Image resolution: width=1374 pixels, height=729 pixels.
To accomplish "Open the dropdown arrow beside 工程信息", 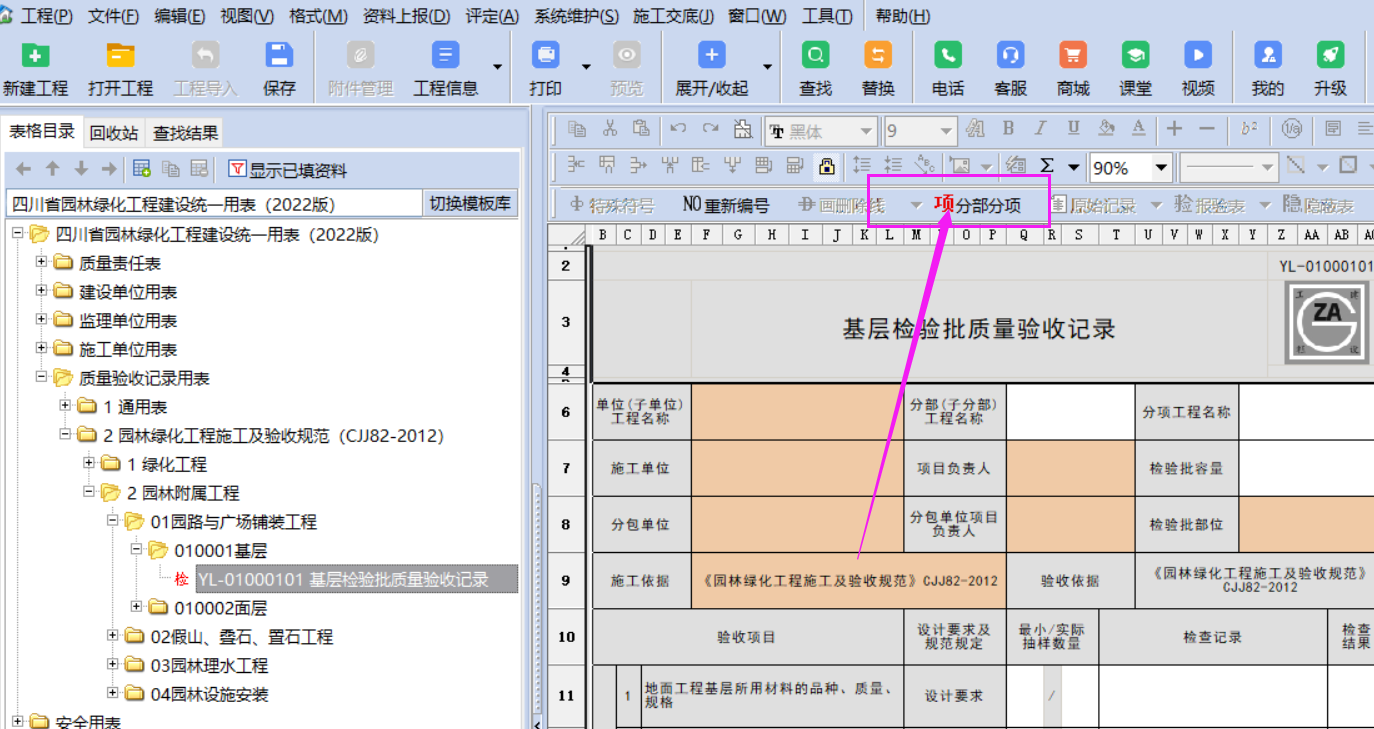I will (x=497, y=67).
